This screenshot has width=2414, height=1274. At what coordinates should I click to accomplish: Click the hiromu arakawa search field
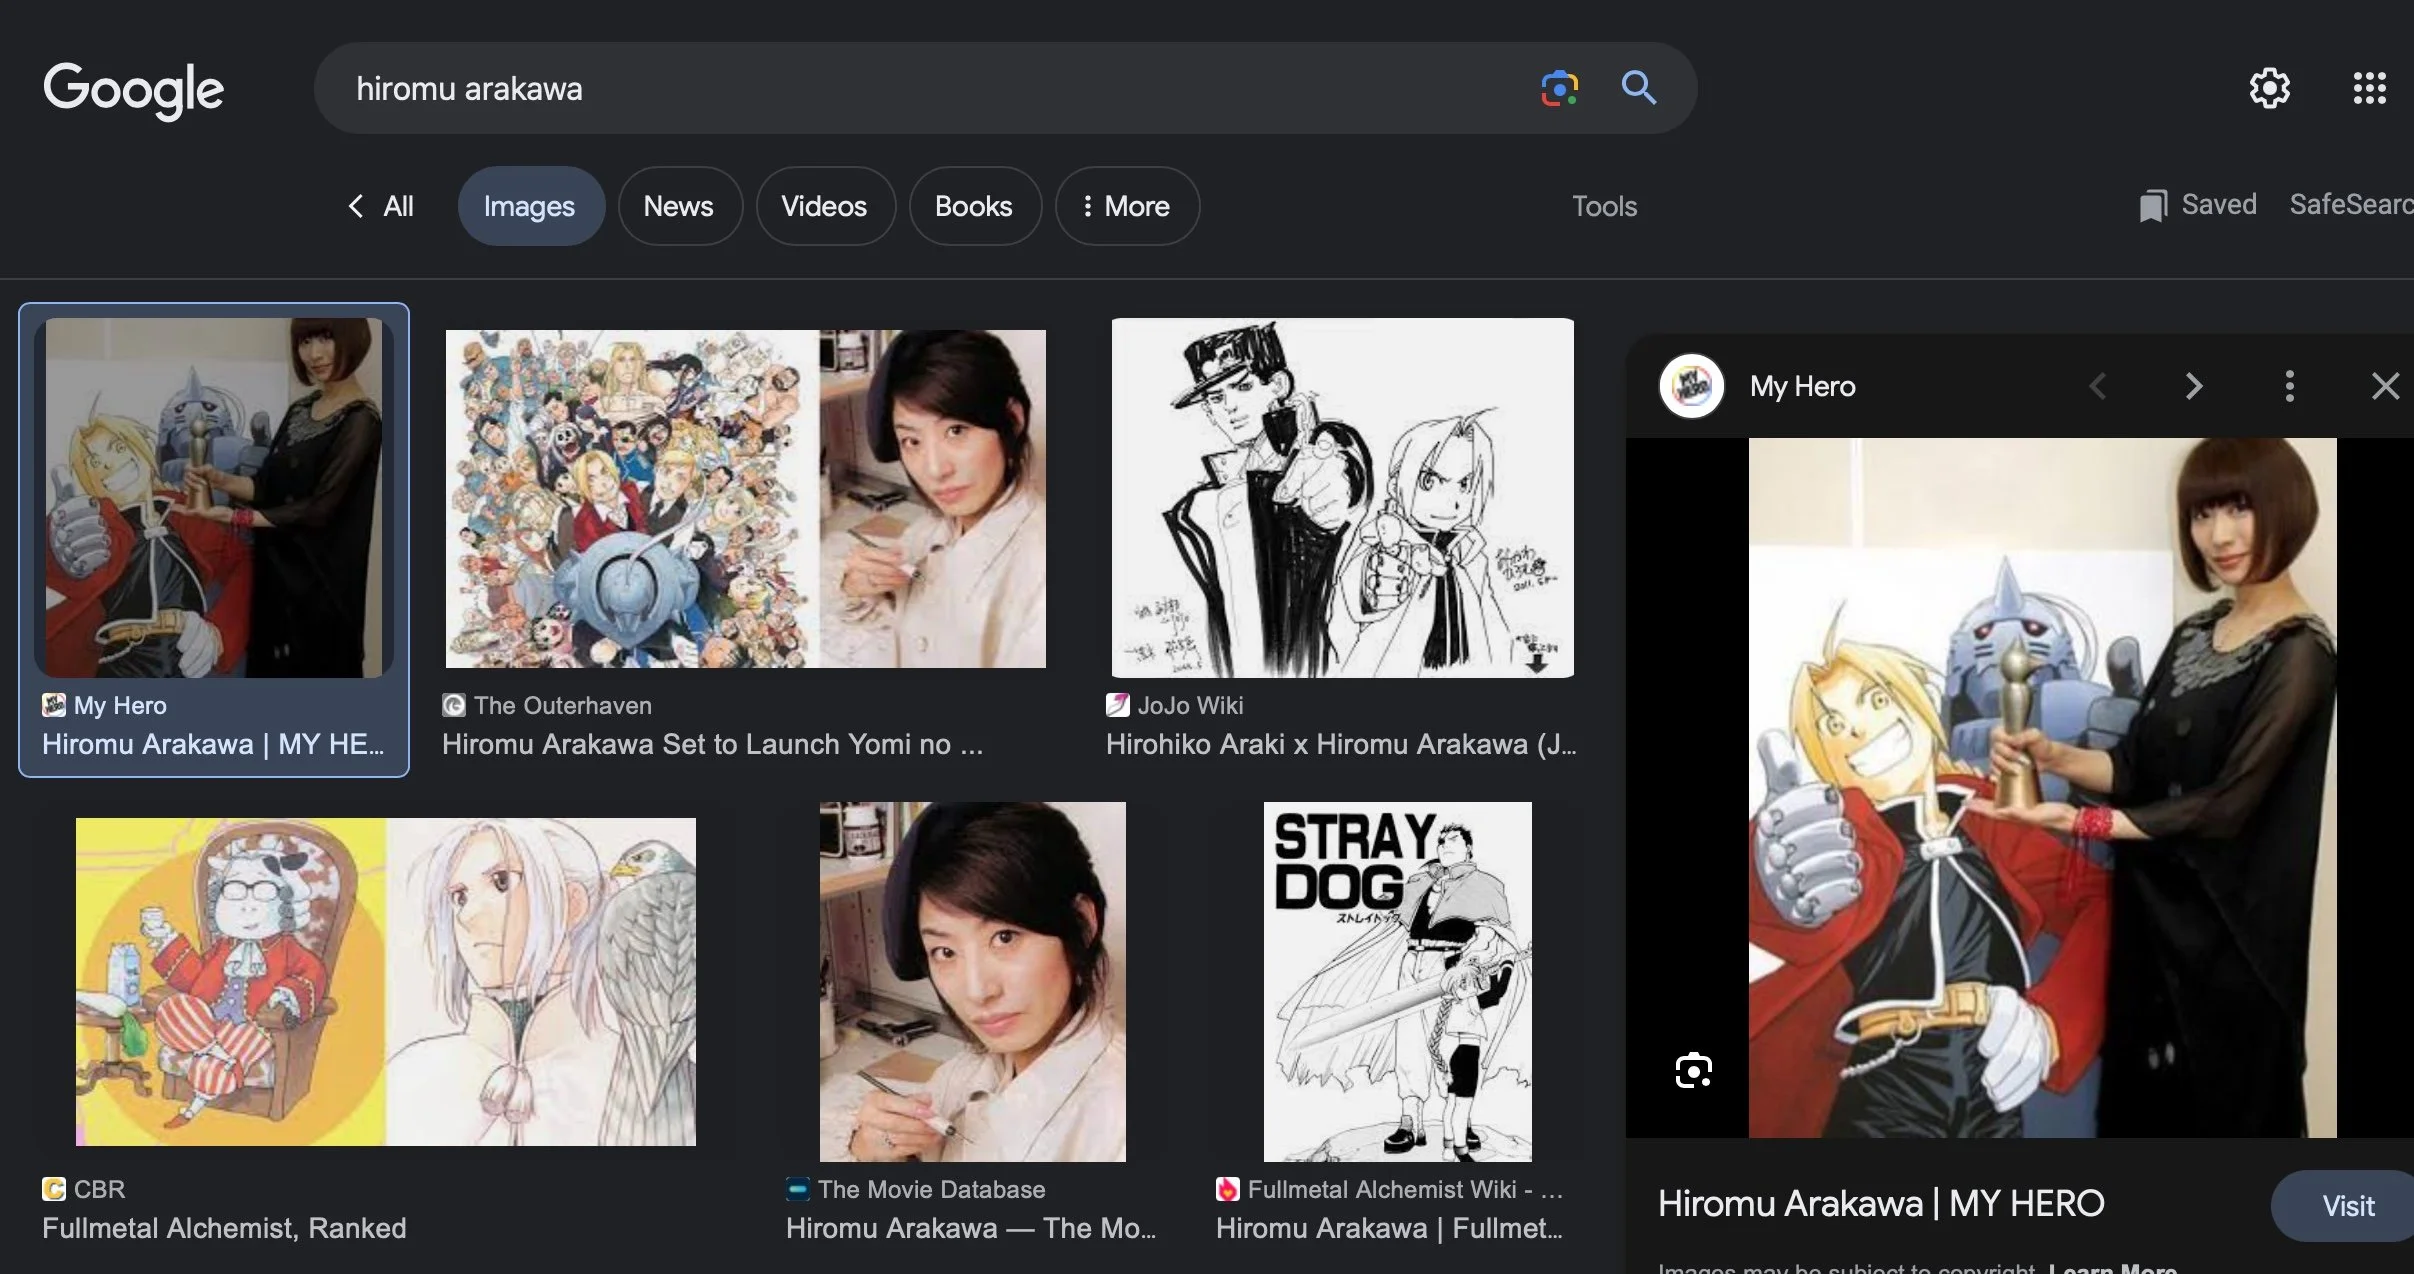click(x=900, y=88)
